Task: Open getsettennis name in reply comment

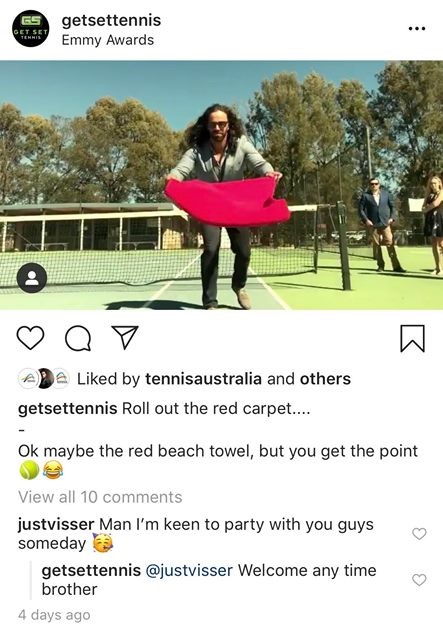Action: 91,570
